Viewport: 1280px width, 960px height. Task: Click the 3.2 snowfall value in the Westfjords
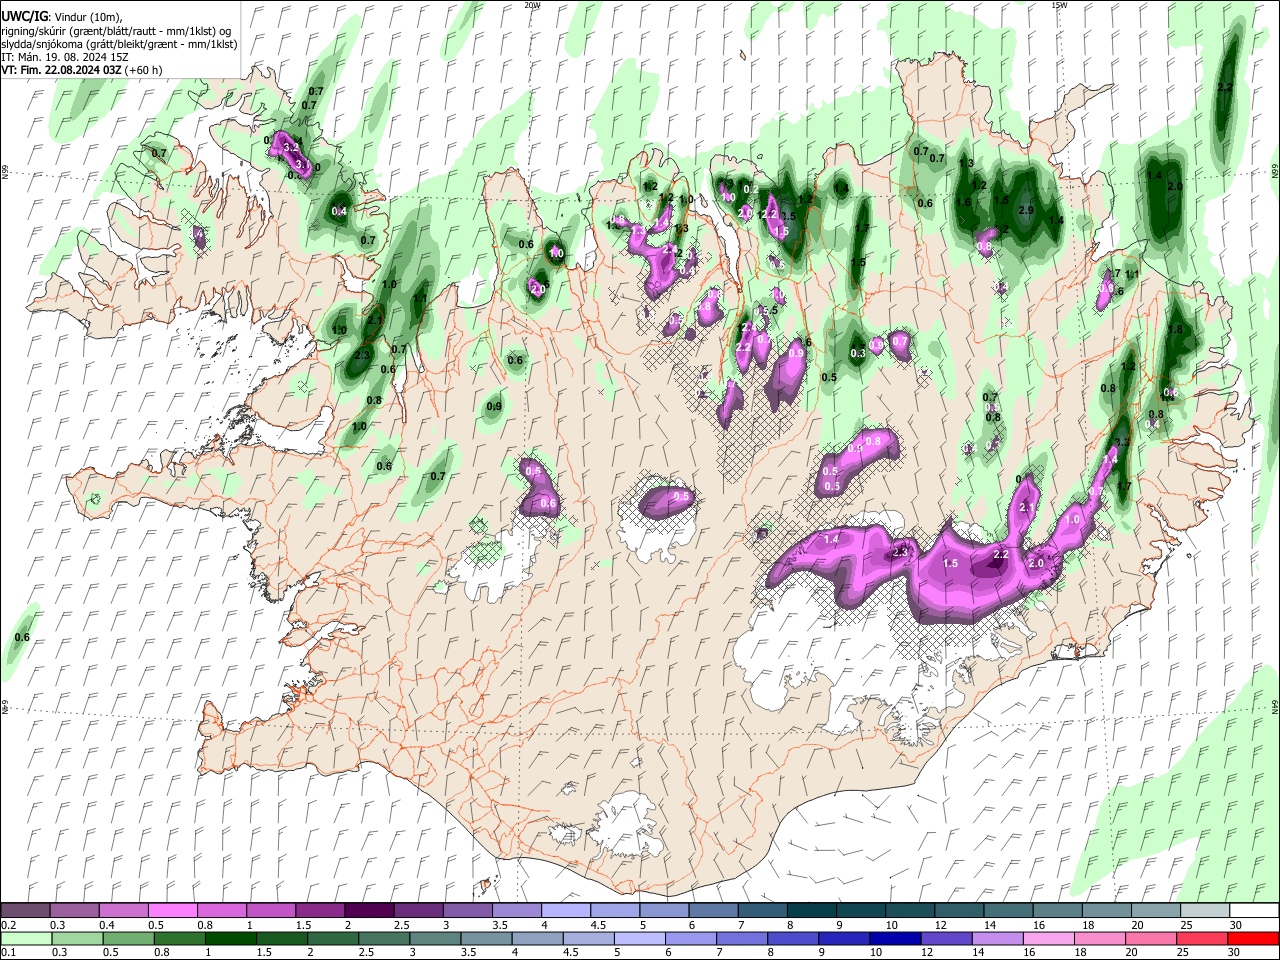[292, 148]
